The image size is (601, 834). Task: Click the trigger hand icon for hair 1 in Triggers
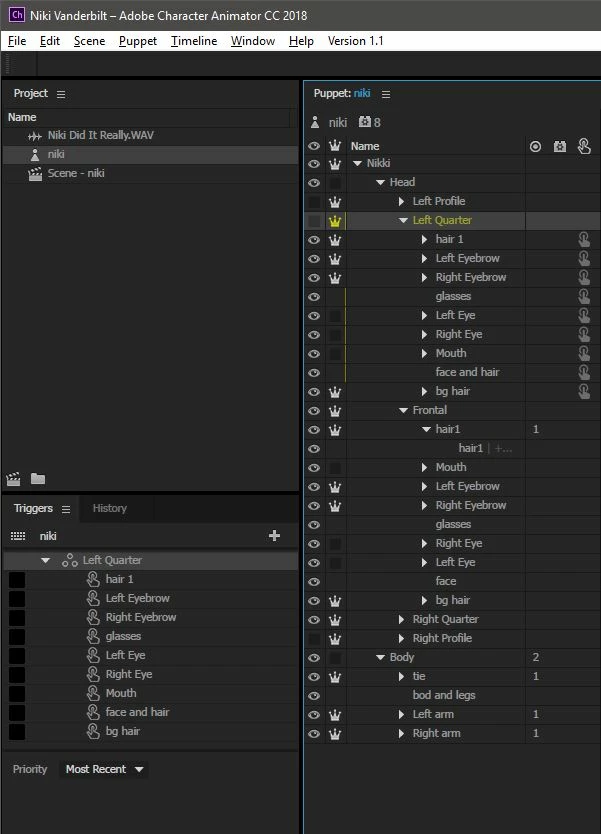(x=93, y=579)
